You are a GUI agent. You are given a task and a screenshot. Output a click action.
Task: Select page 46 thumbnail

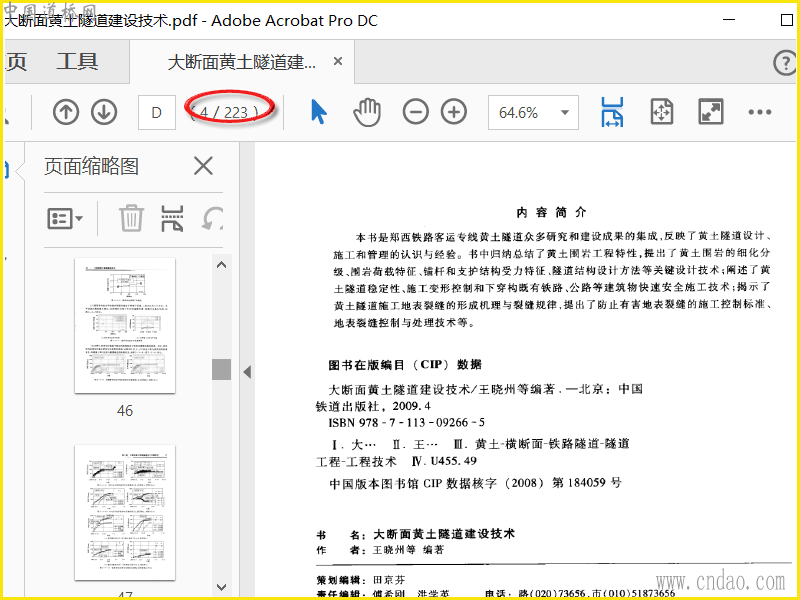125,326
